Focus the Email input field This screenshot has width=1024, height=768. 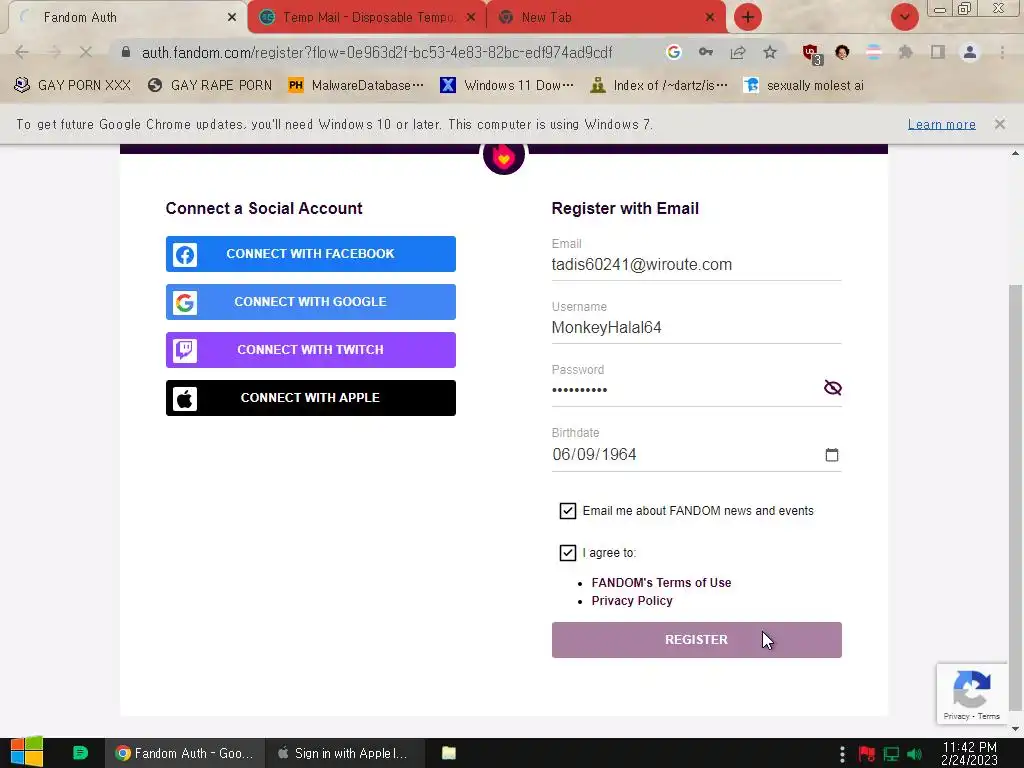[x=696, y=264]
